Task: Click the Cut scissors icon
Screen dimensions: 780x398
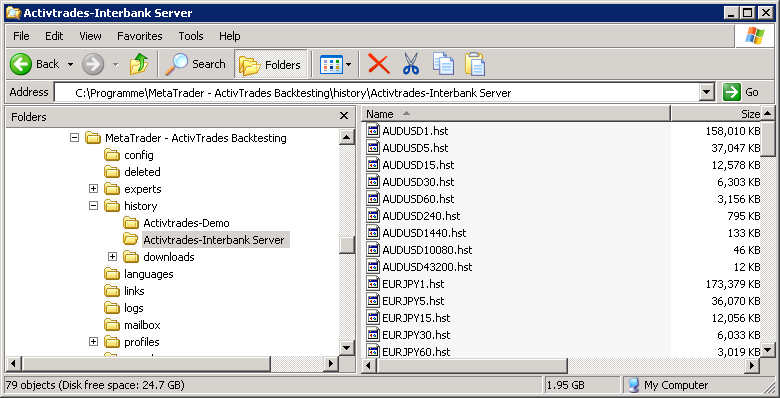Action: coord(411,64)
